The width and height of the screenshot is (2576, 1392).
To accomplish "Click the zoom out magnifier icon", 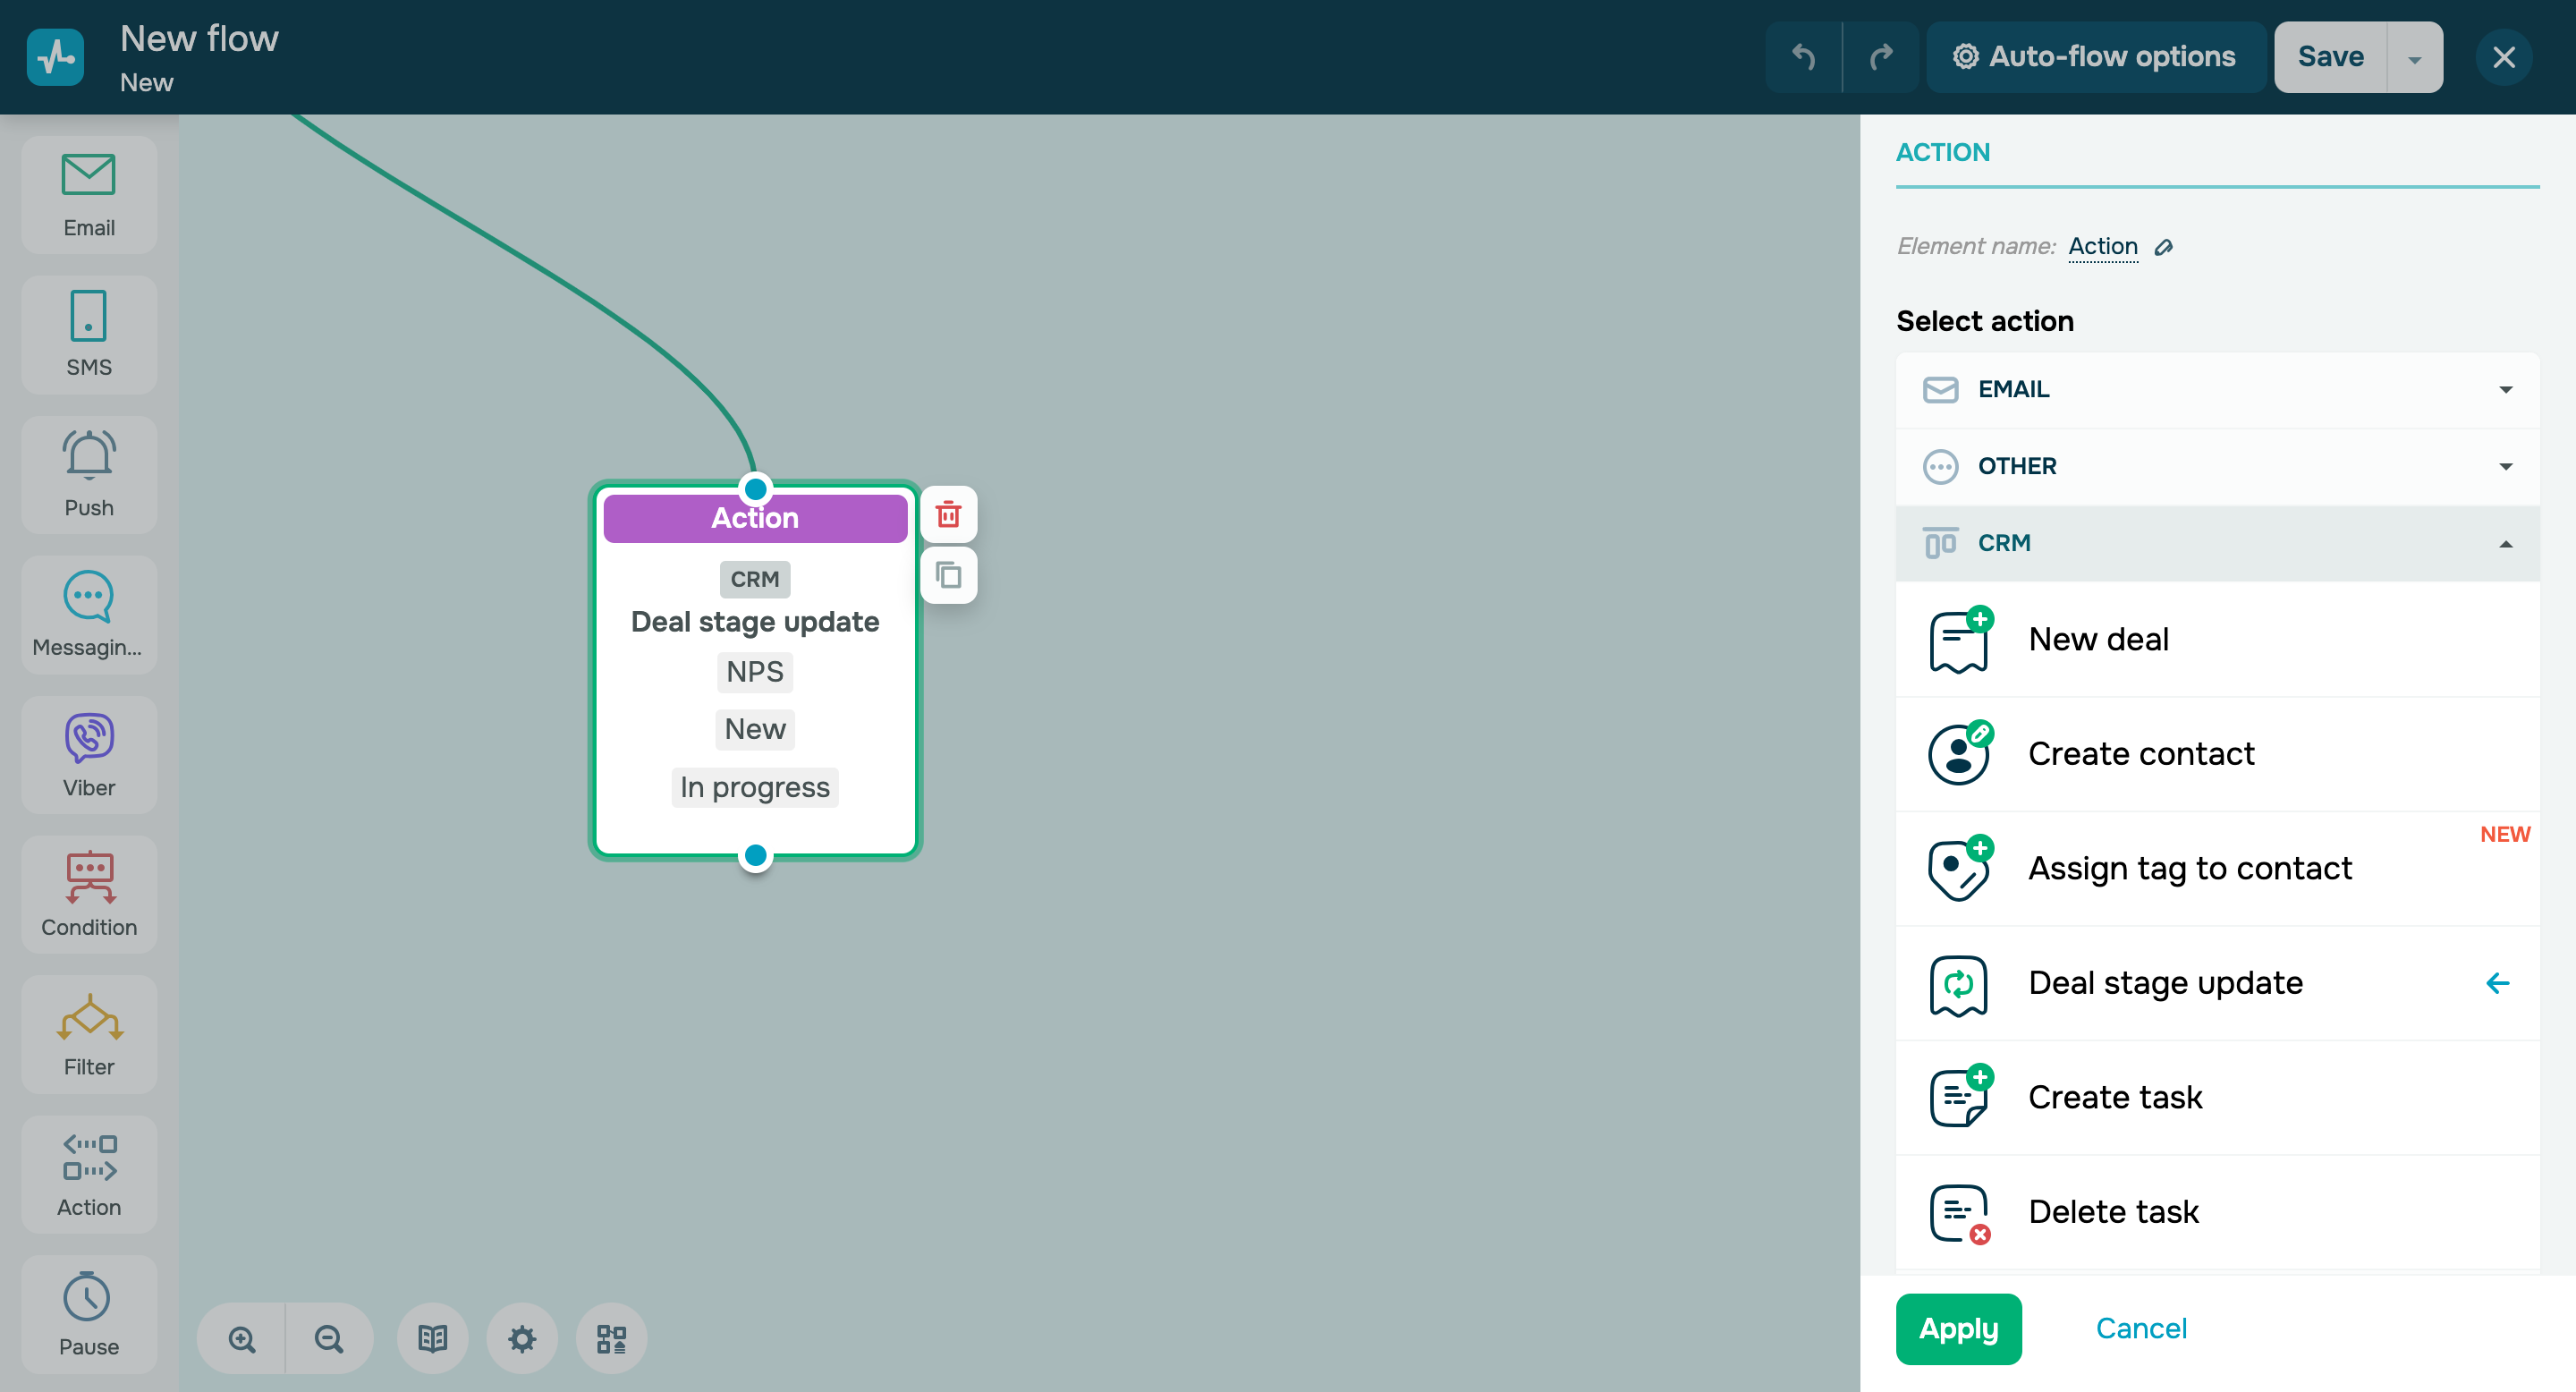I will tap(329, 1338).
